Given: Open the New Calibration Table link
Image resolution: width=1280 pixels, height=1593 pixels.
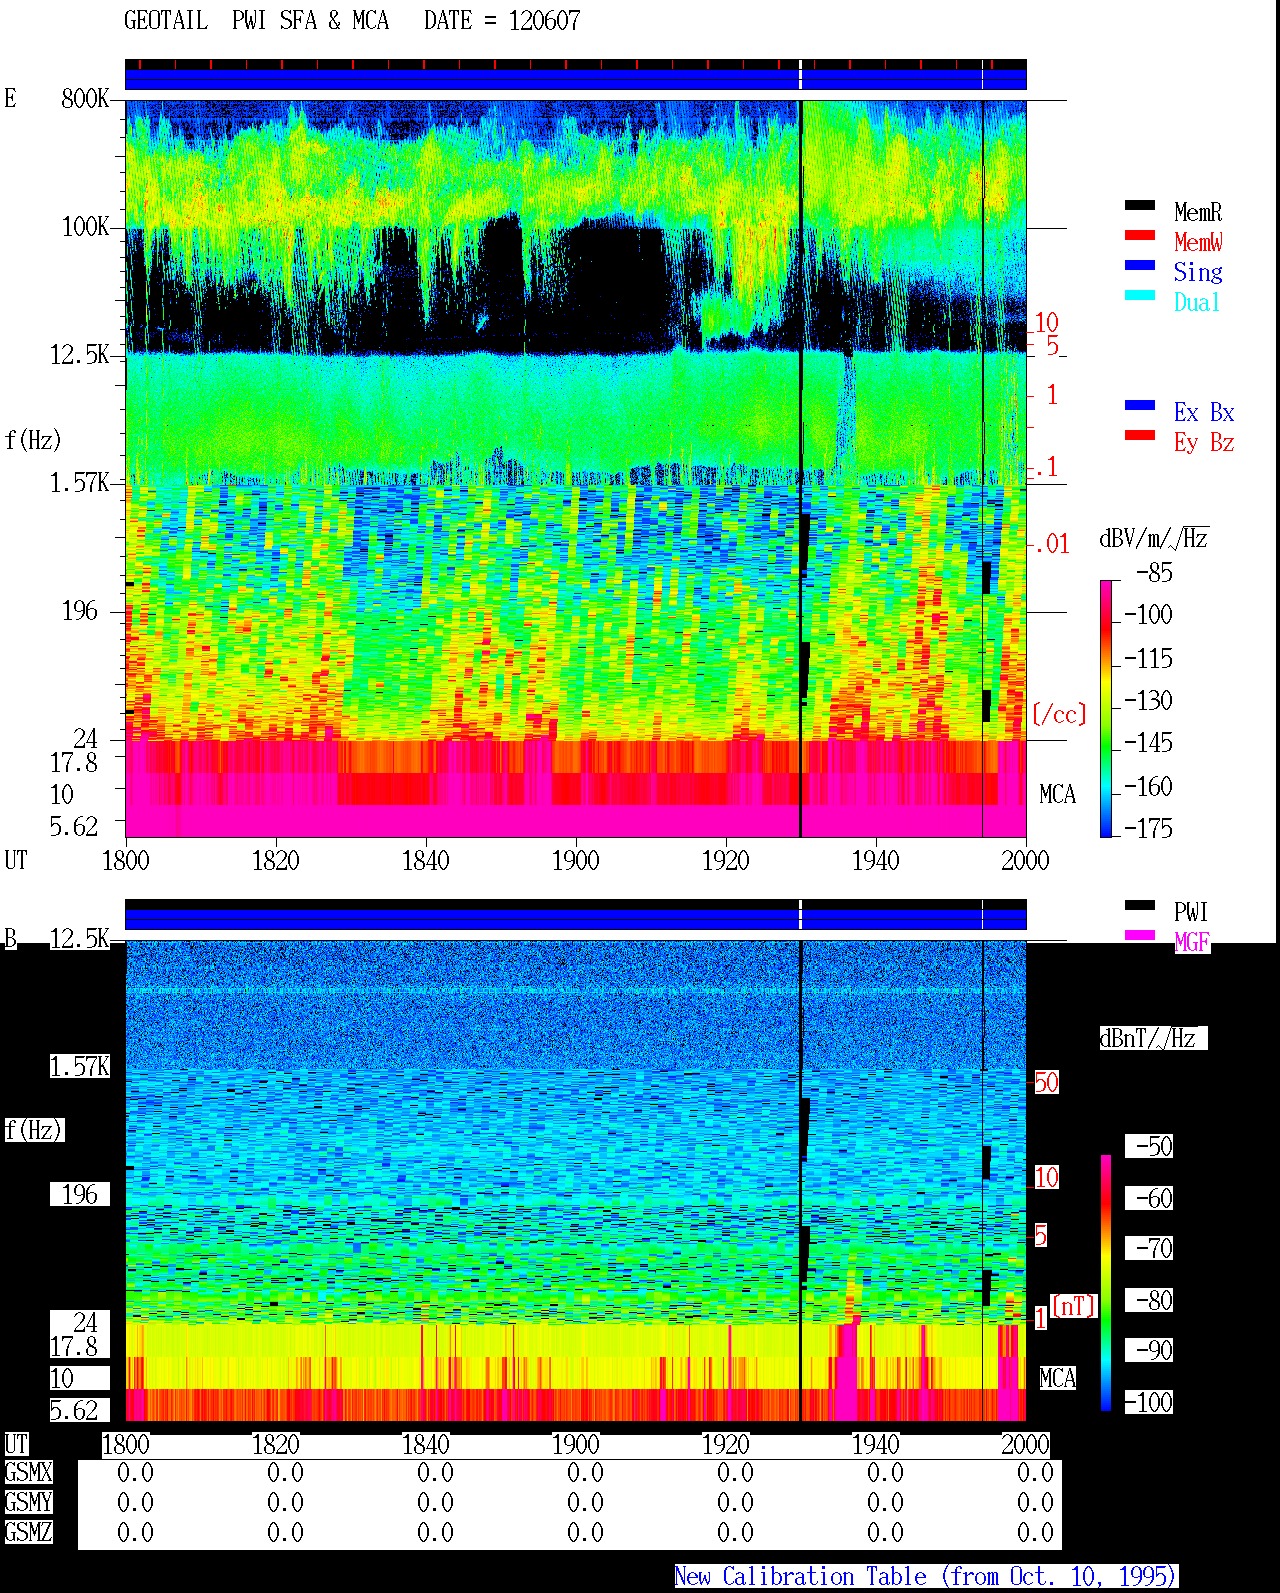Looking at the screenshot, I should click(x=925, y=1577).
